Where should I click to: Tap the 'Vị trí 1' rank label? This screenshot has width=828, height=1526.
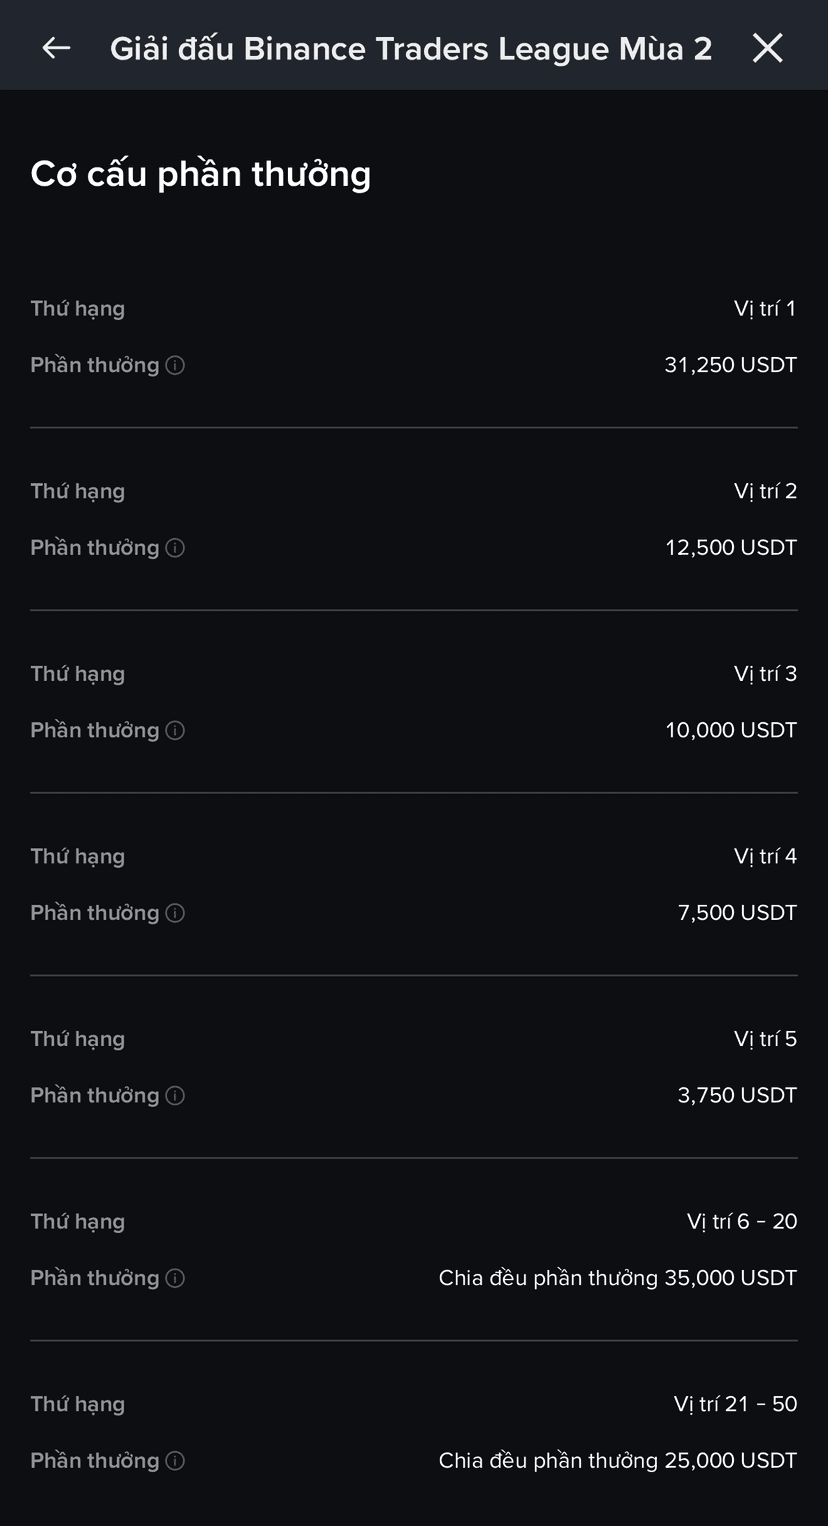(765, 309)
